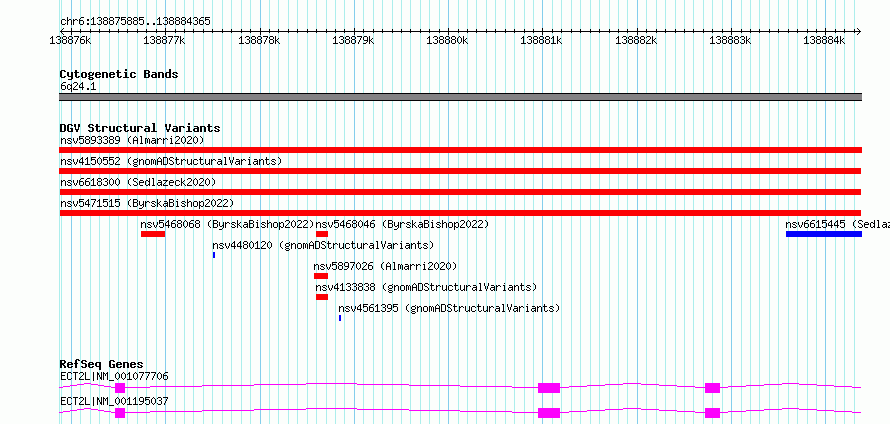
Task: Click the nsv4561395 (gnomADStructuralVariants) label
Action: [x=449, y=308]
